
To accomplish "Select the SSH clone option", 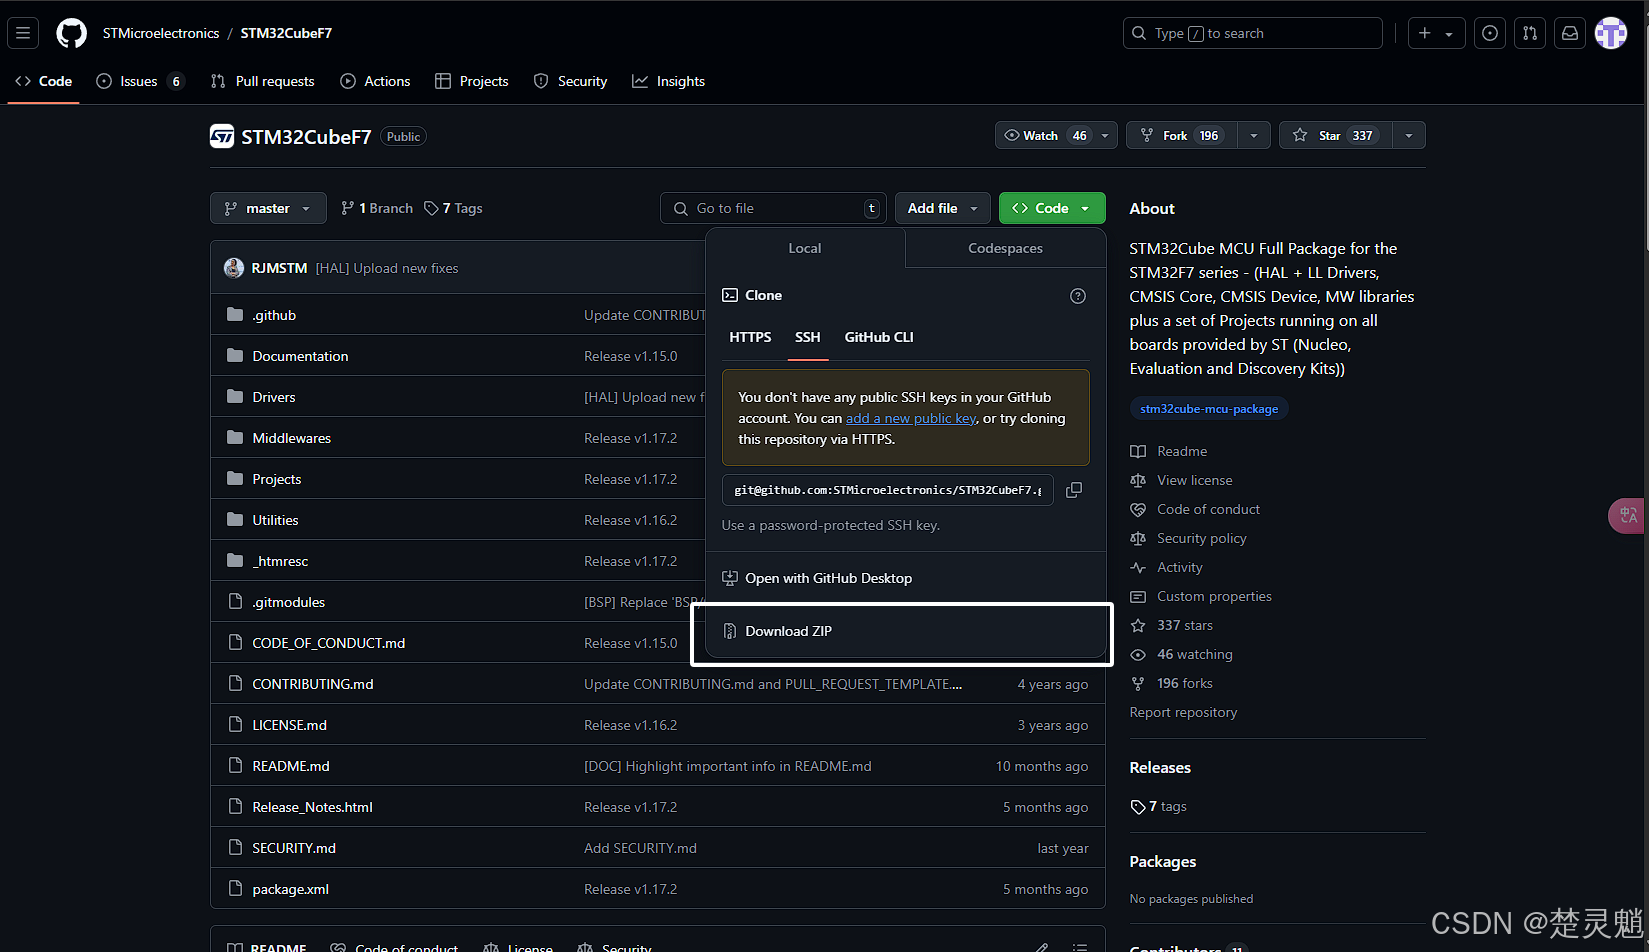I will 808,337.
